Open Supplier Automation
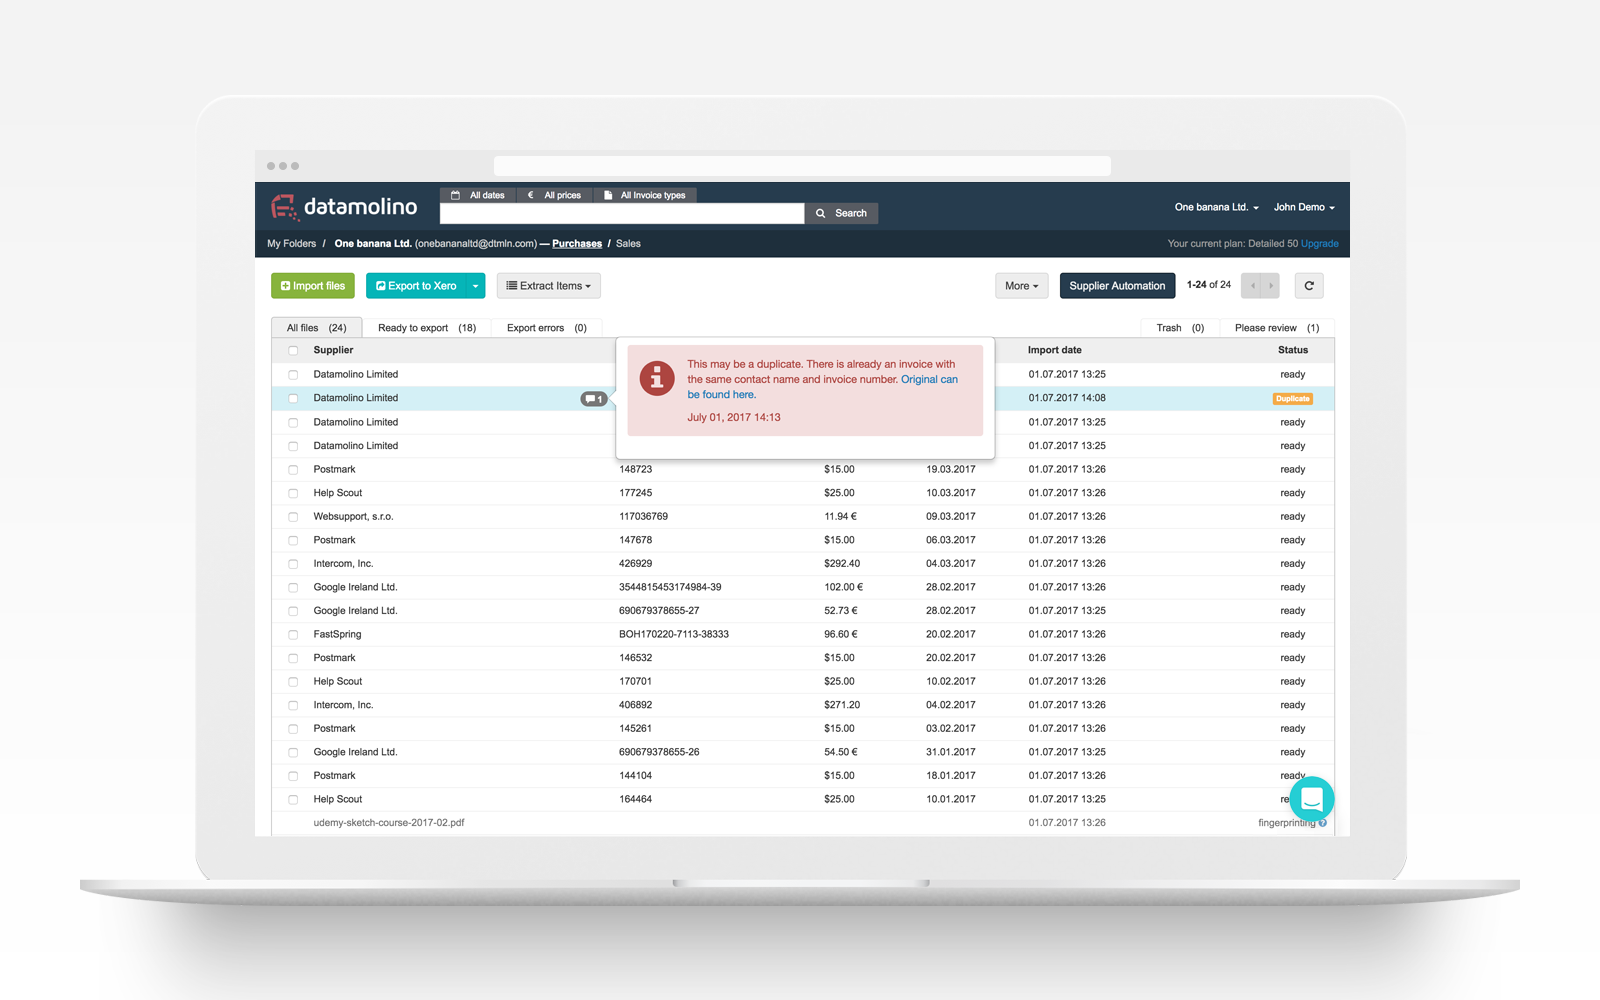Screen dimensions: 1600x1000 point(1117,286)
